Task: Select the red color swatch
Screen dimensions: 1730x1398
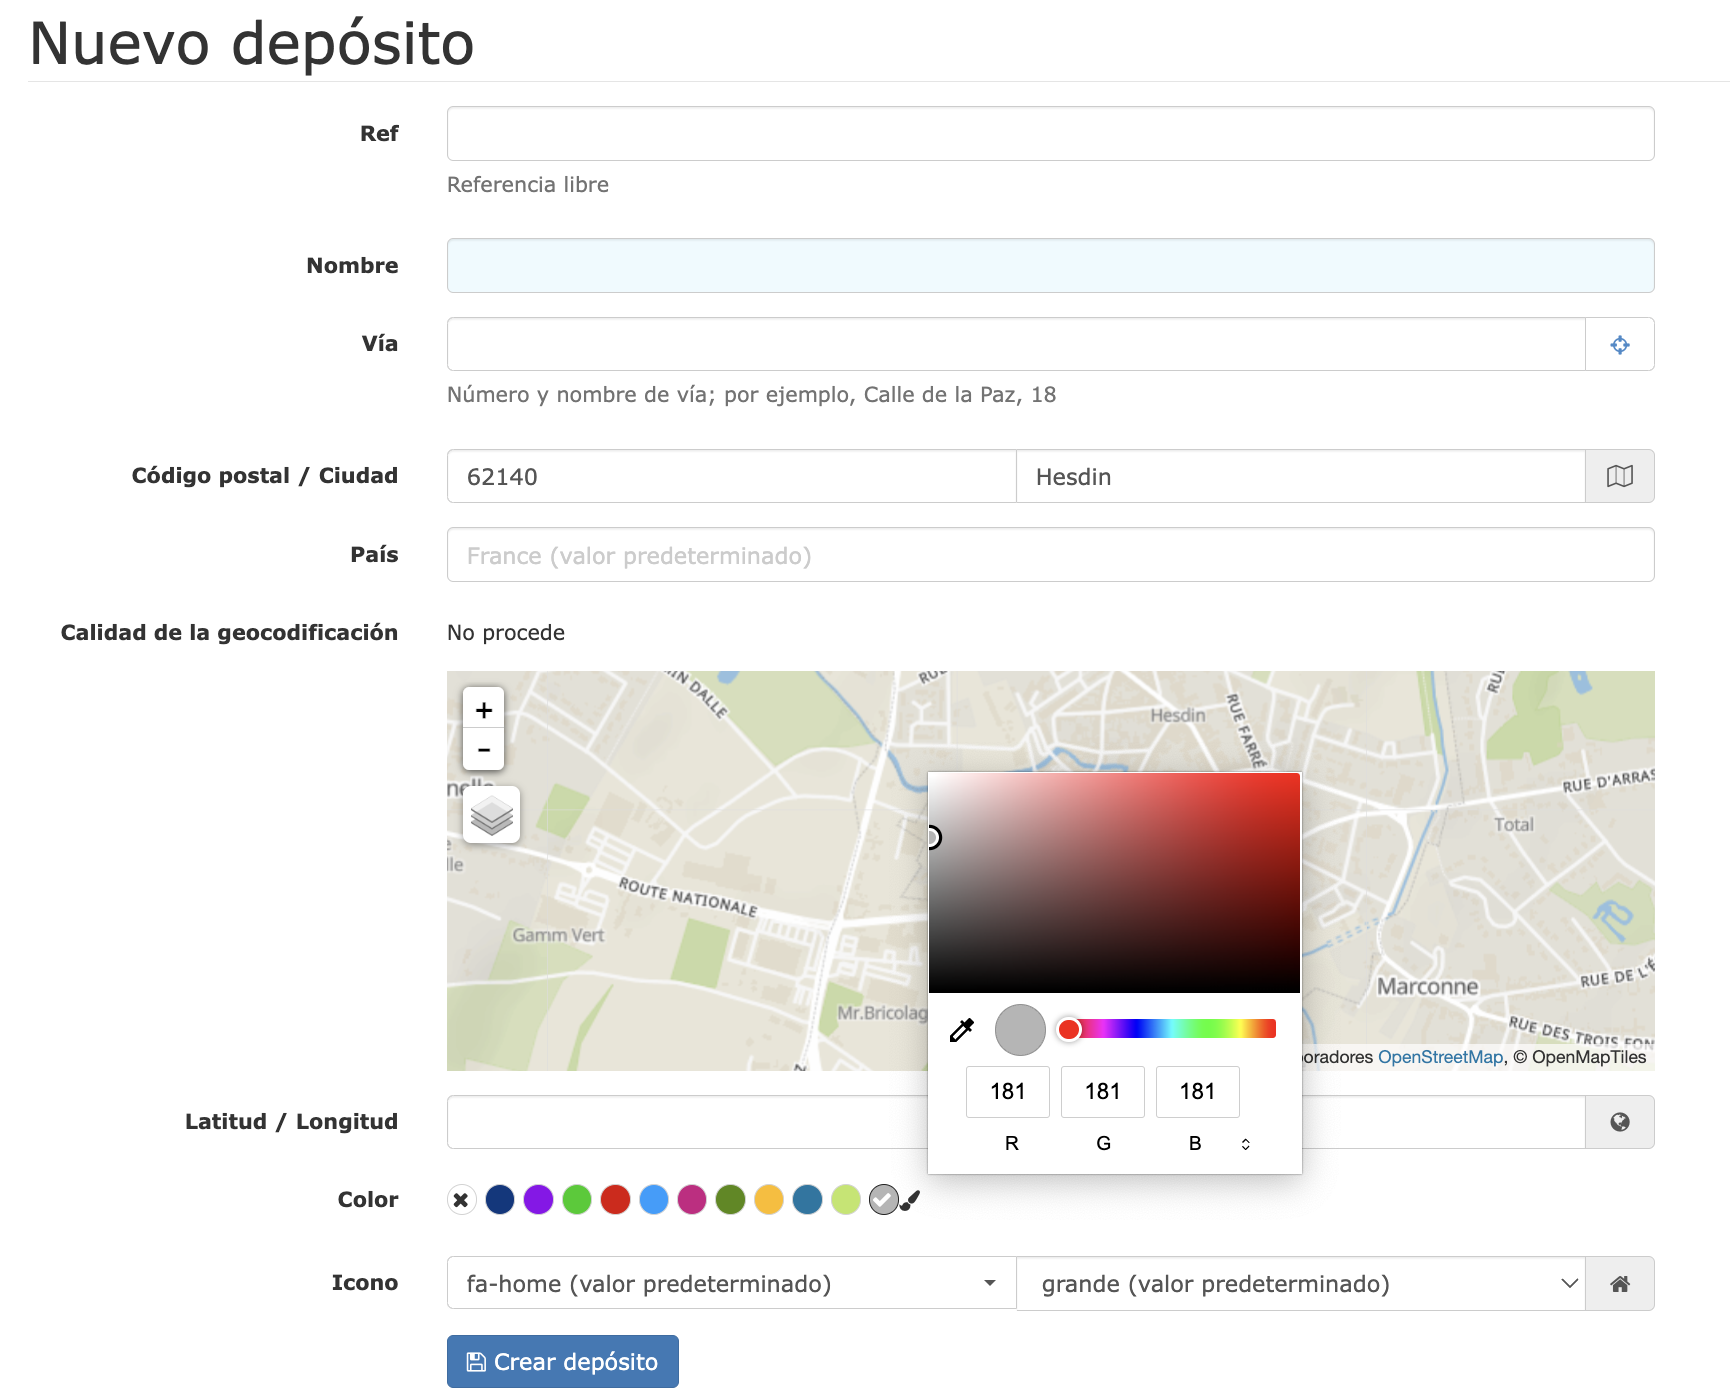Action: 615,1199
